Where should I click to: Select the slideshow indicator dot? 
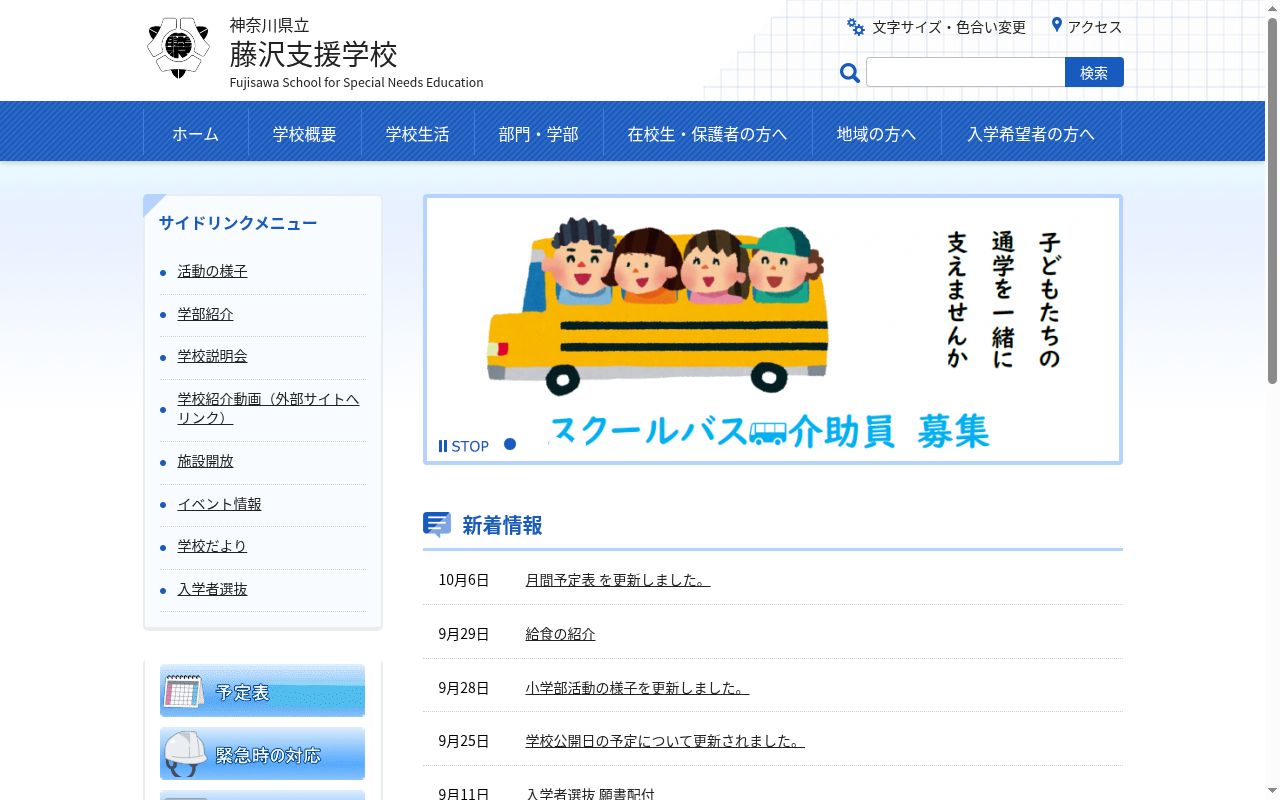point(510,444)
